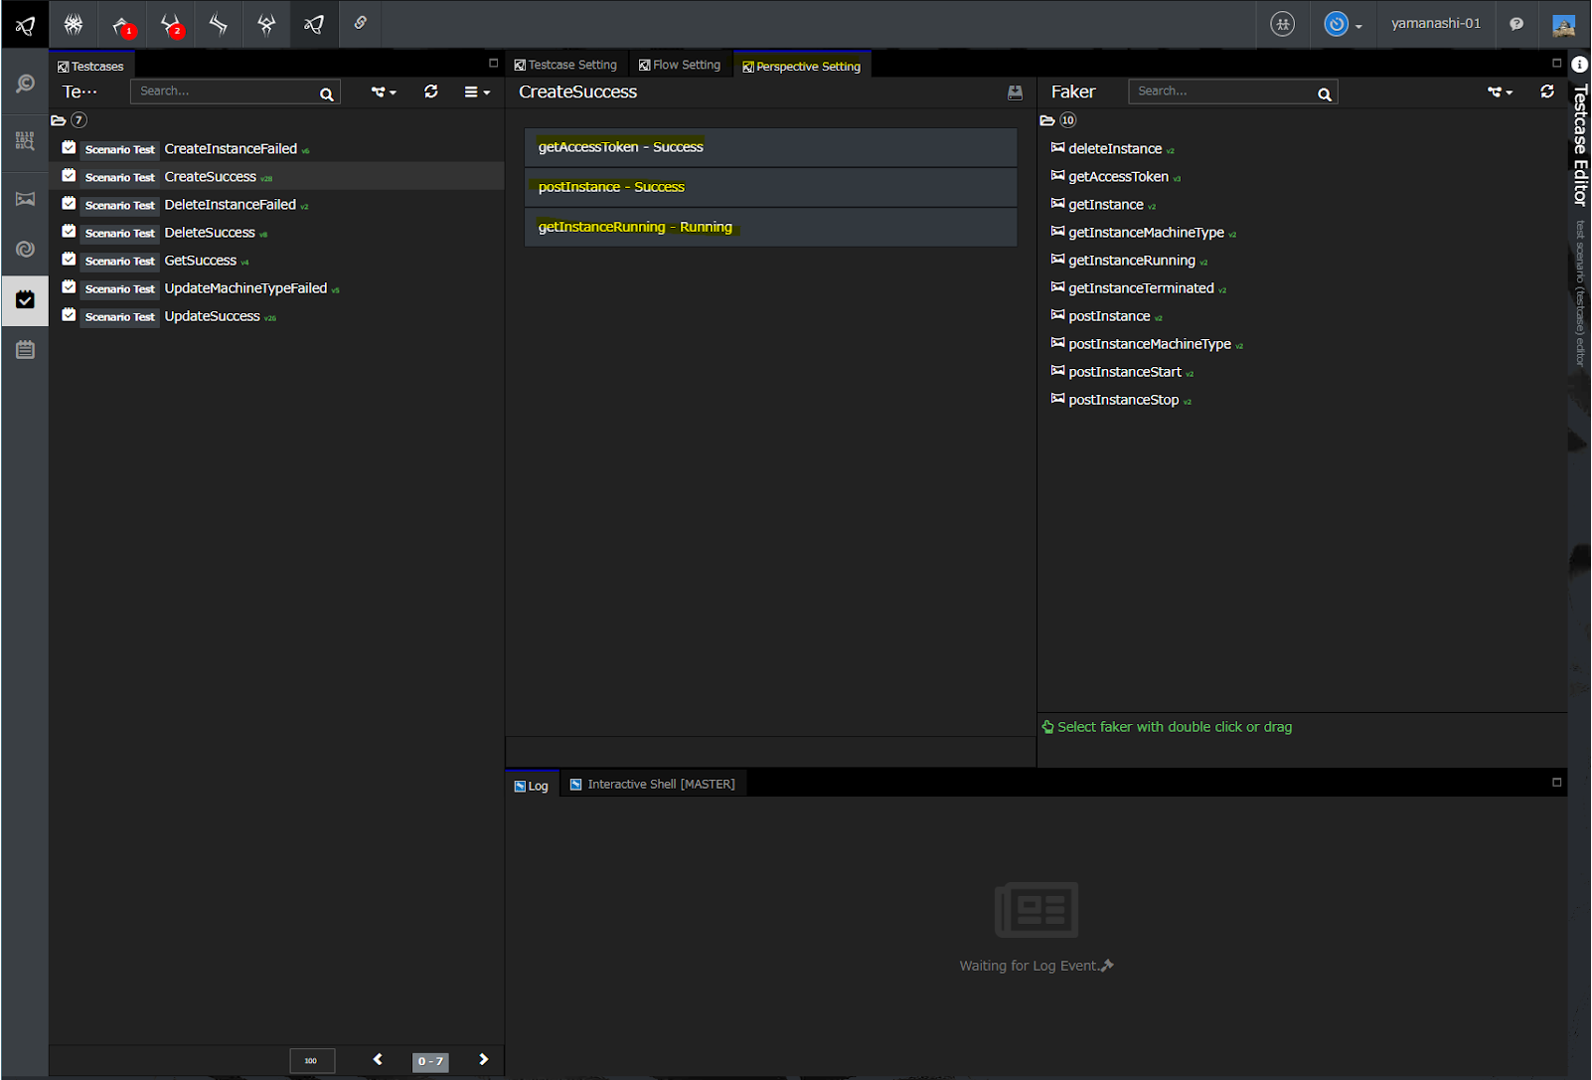Click the Faker search magnifier icon

(x=1324, y=94)
